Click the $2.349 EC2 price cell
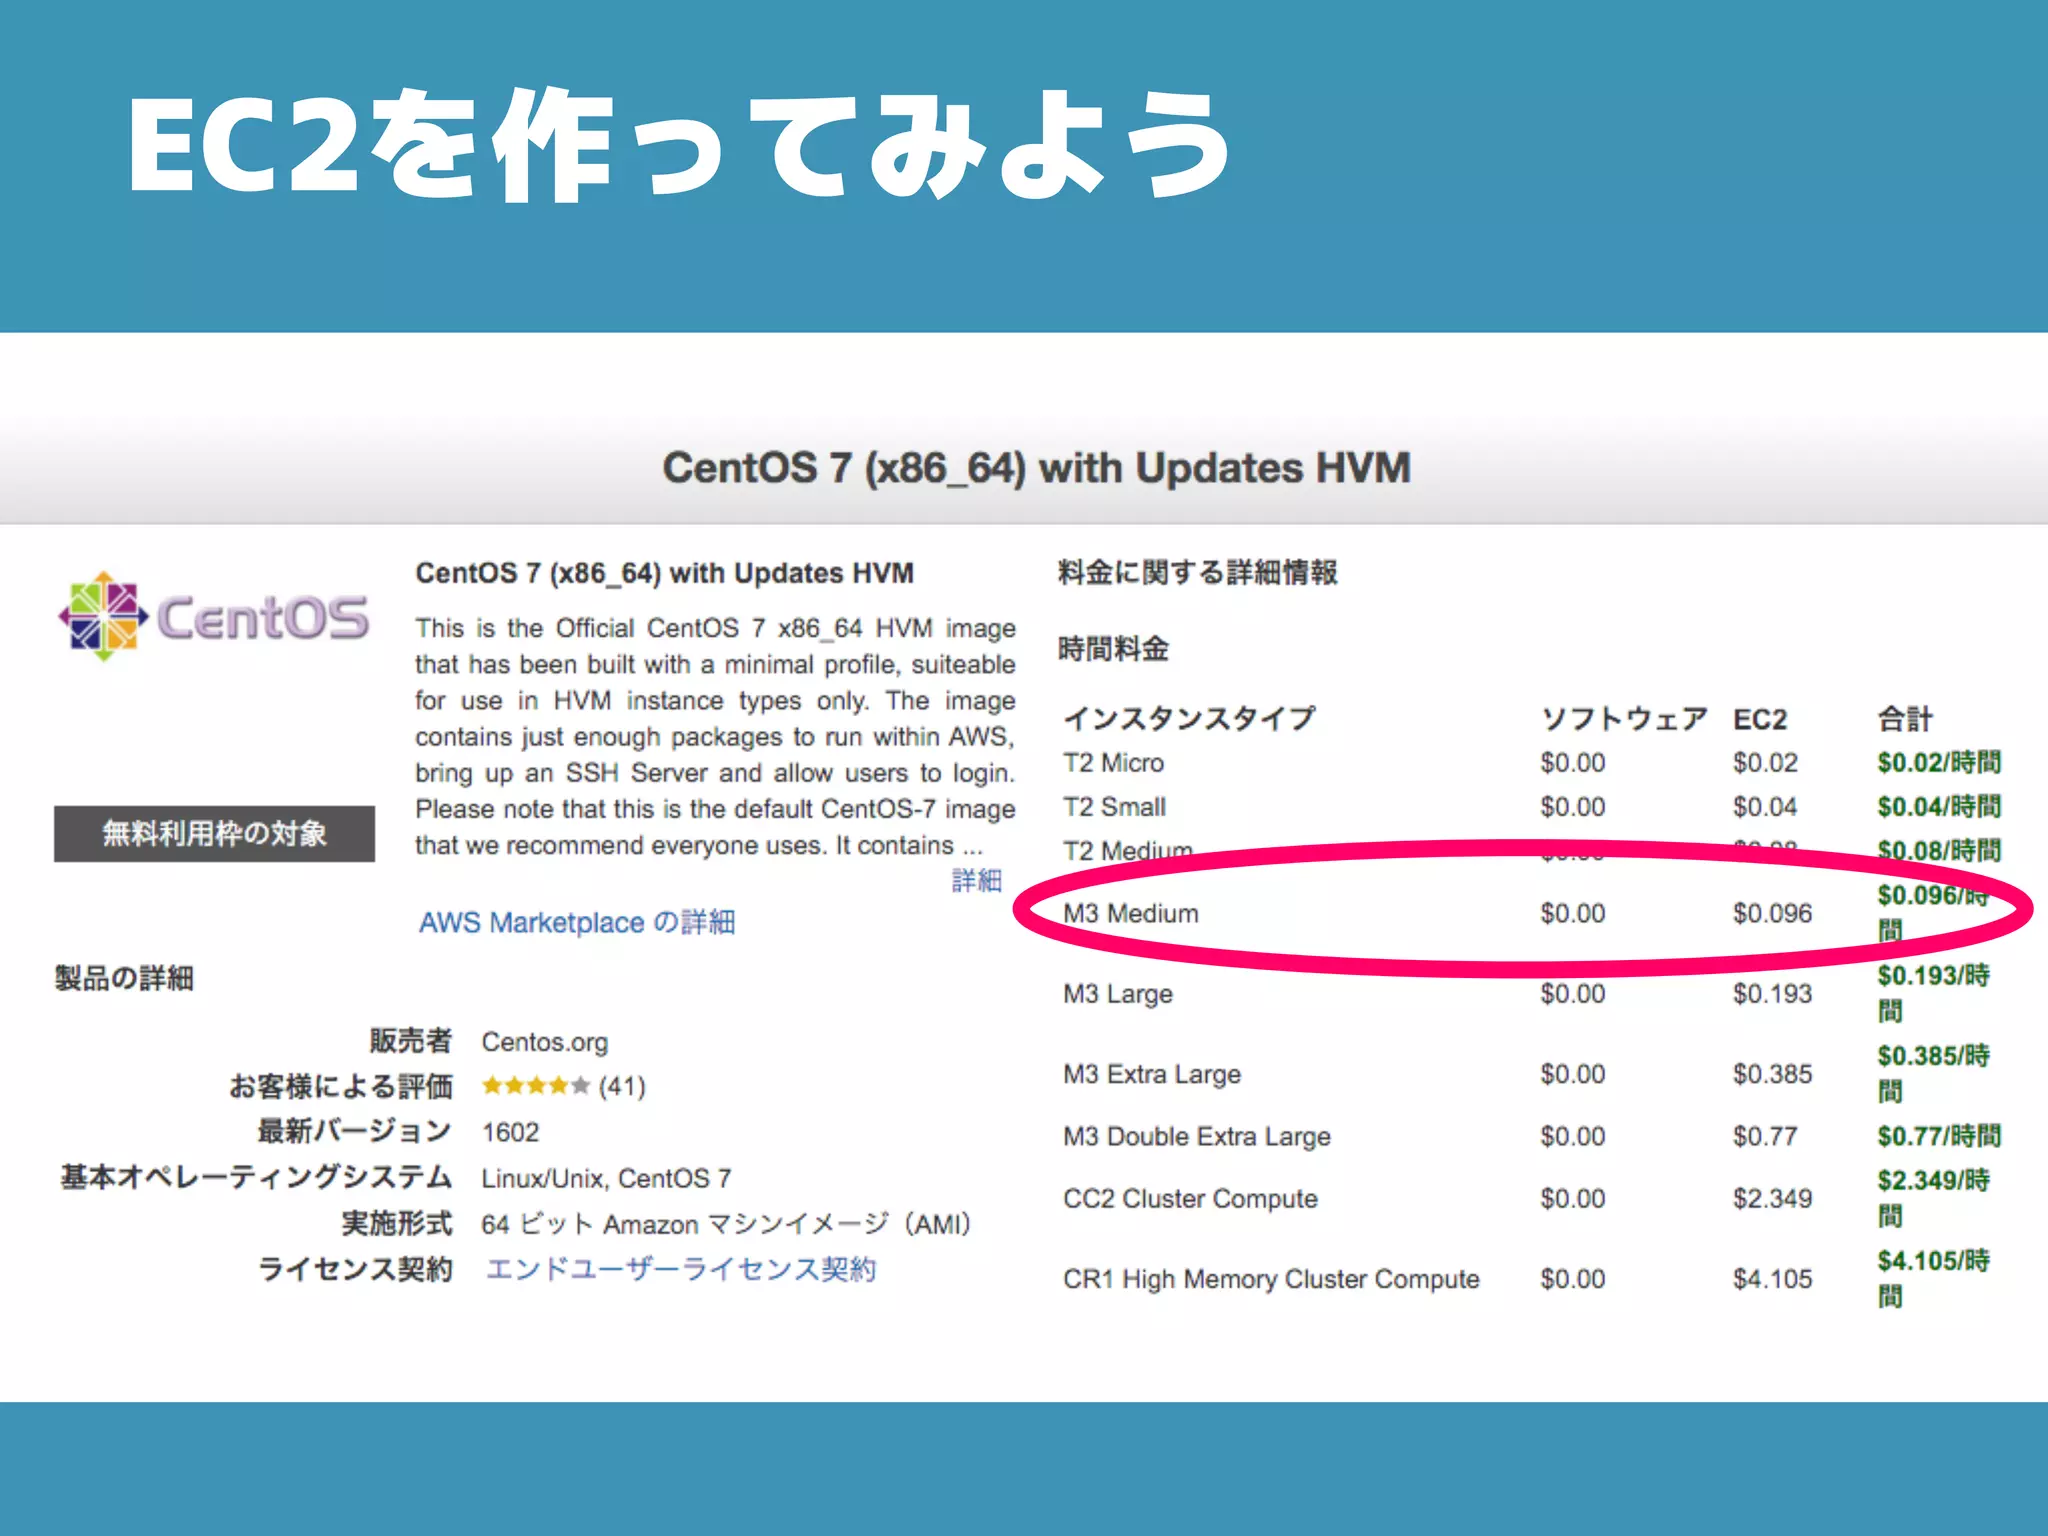This screenshot has height=1536, width=2048. tap(1772, 1198)
